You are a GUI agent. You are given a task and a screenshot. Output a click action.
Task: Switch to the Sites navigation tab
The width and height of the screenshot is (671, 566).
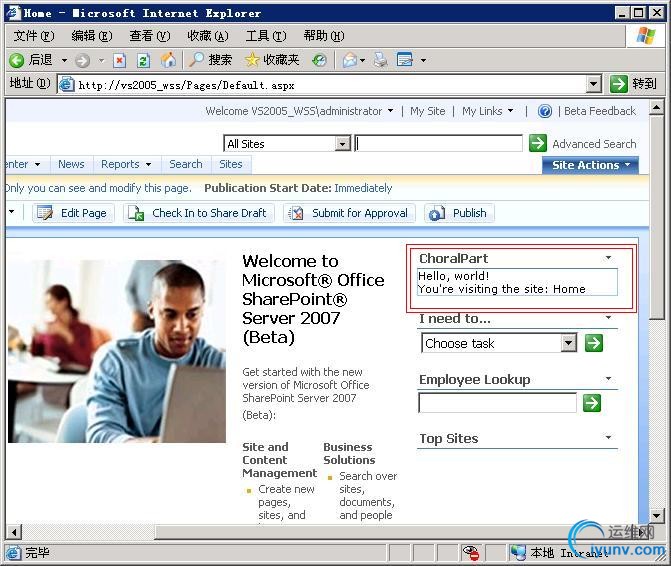[x=231, y=164]
